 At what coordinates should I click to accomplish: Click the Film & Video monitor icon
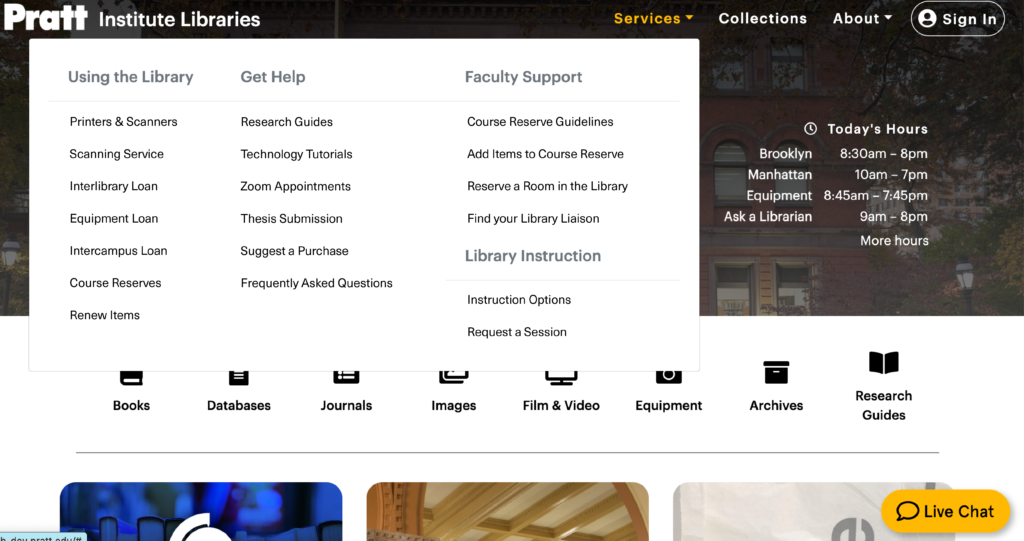(561, 378)
